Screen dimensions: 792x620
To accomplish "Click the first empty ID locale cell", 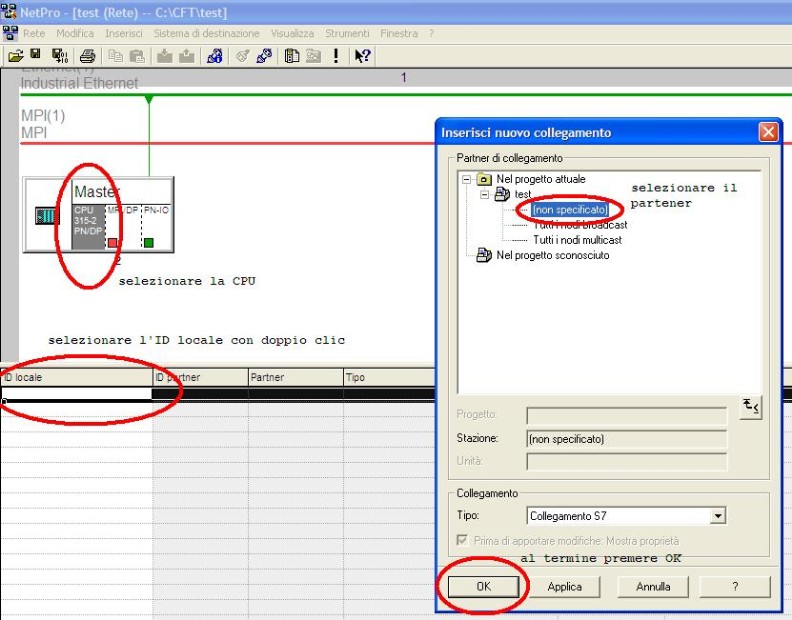I will pos(76,394).
